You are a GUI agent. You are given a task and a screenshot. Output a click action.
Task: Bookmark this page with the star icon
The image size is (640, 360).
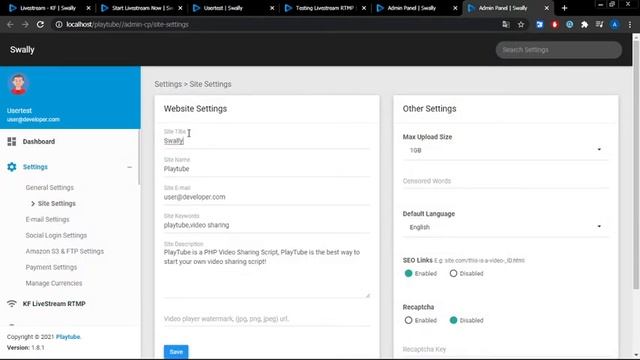tap(521, 24)
